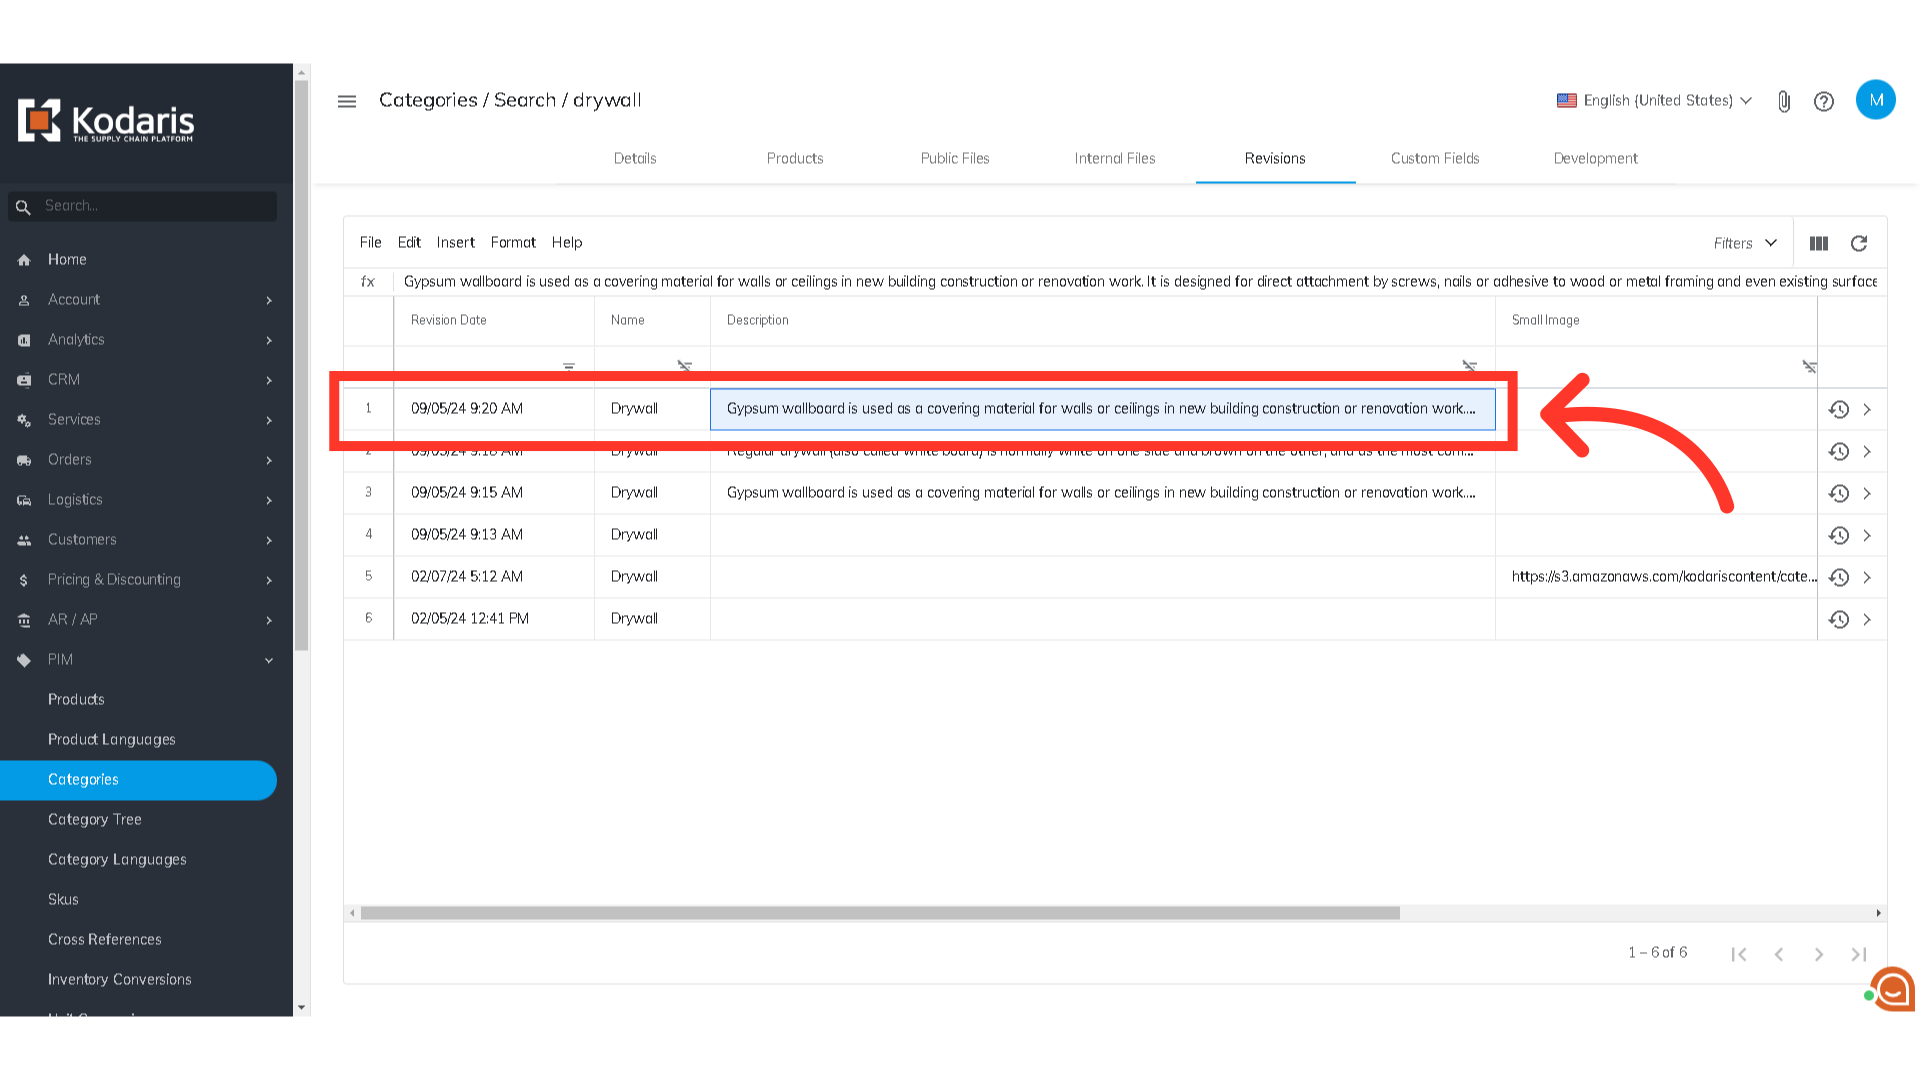The width and height of the screenshot is (1920, 1080).
Task: Toggle the Description column filter icon
Action: coord(1469,367)
